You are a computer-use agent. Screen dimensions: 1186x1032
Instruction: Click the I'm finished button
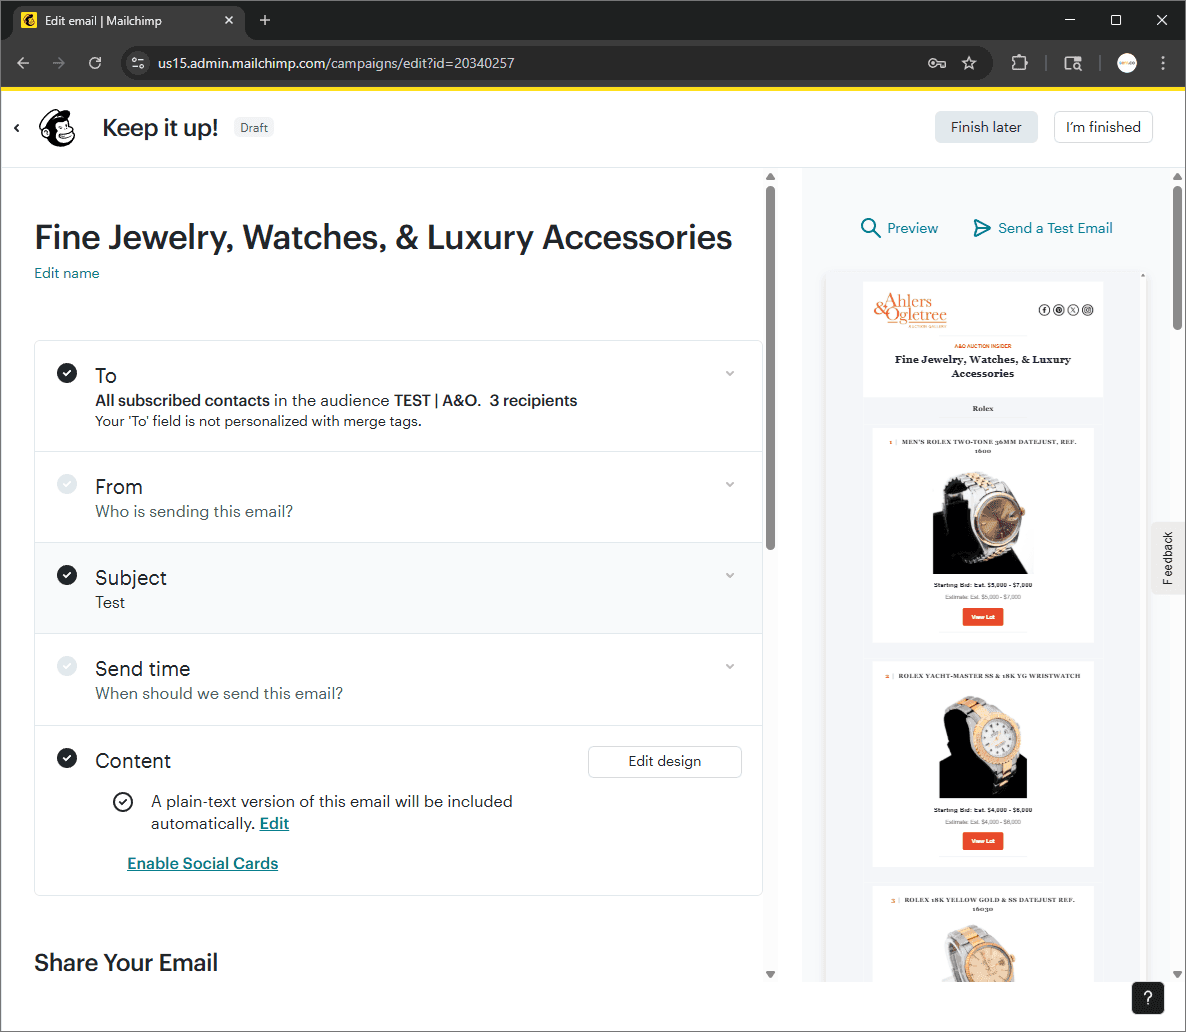pyautogui.click(x=1103, y=127)
